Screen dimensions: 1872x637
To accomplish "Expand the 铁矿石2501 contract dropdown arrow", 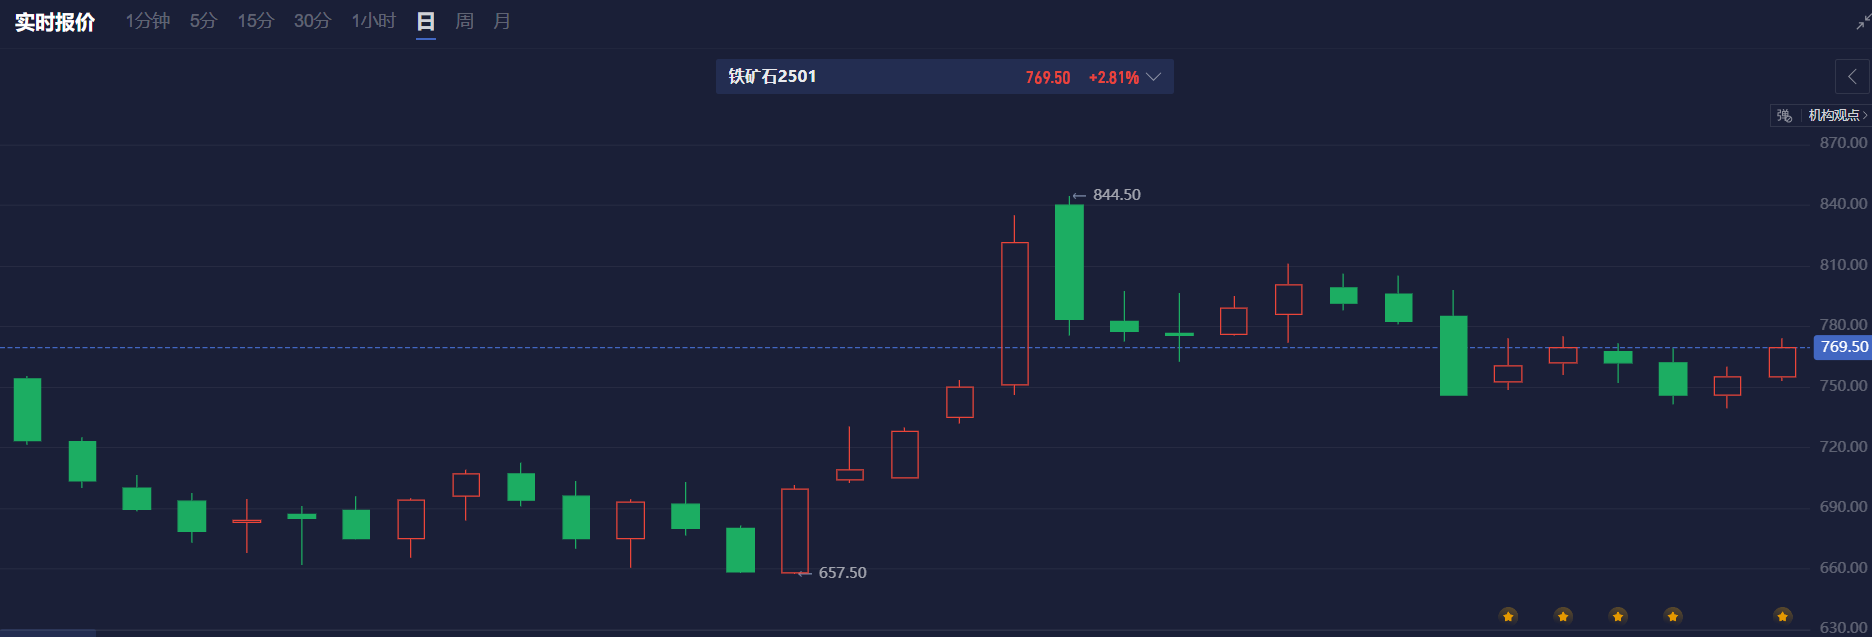I will pyautogui.click(x=1154, y=77).
